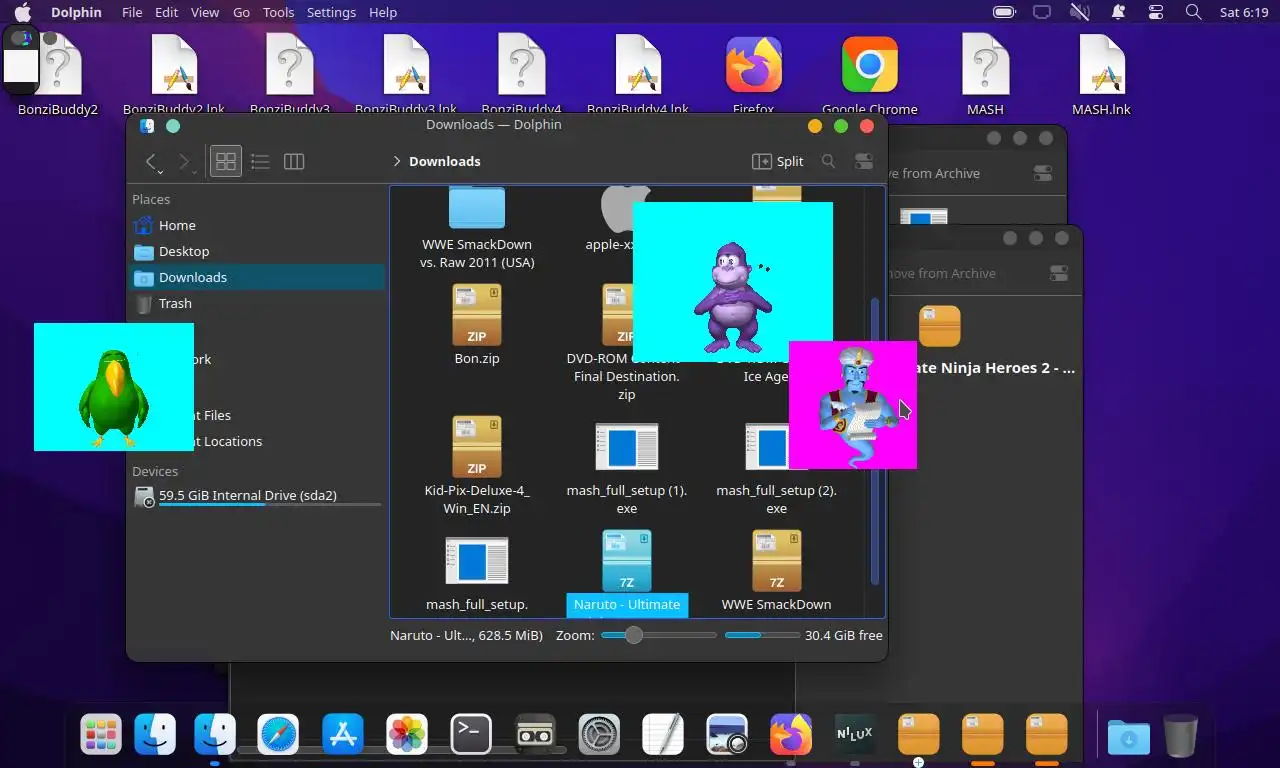Select the MASH.lnk desktop shortcut
Screen dimensions: 1280x768
[x=1101, y=76]
